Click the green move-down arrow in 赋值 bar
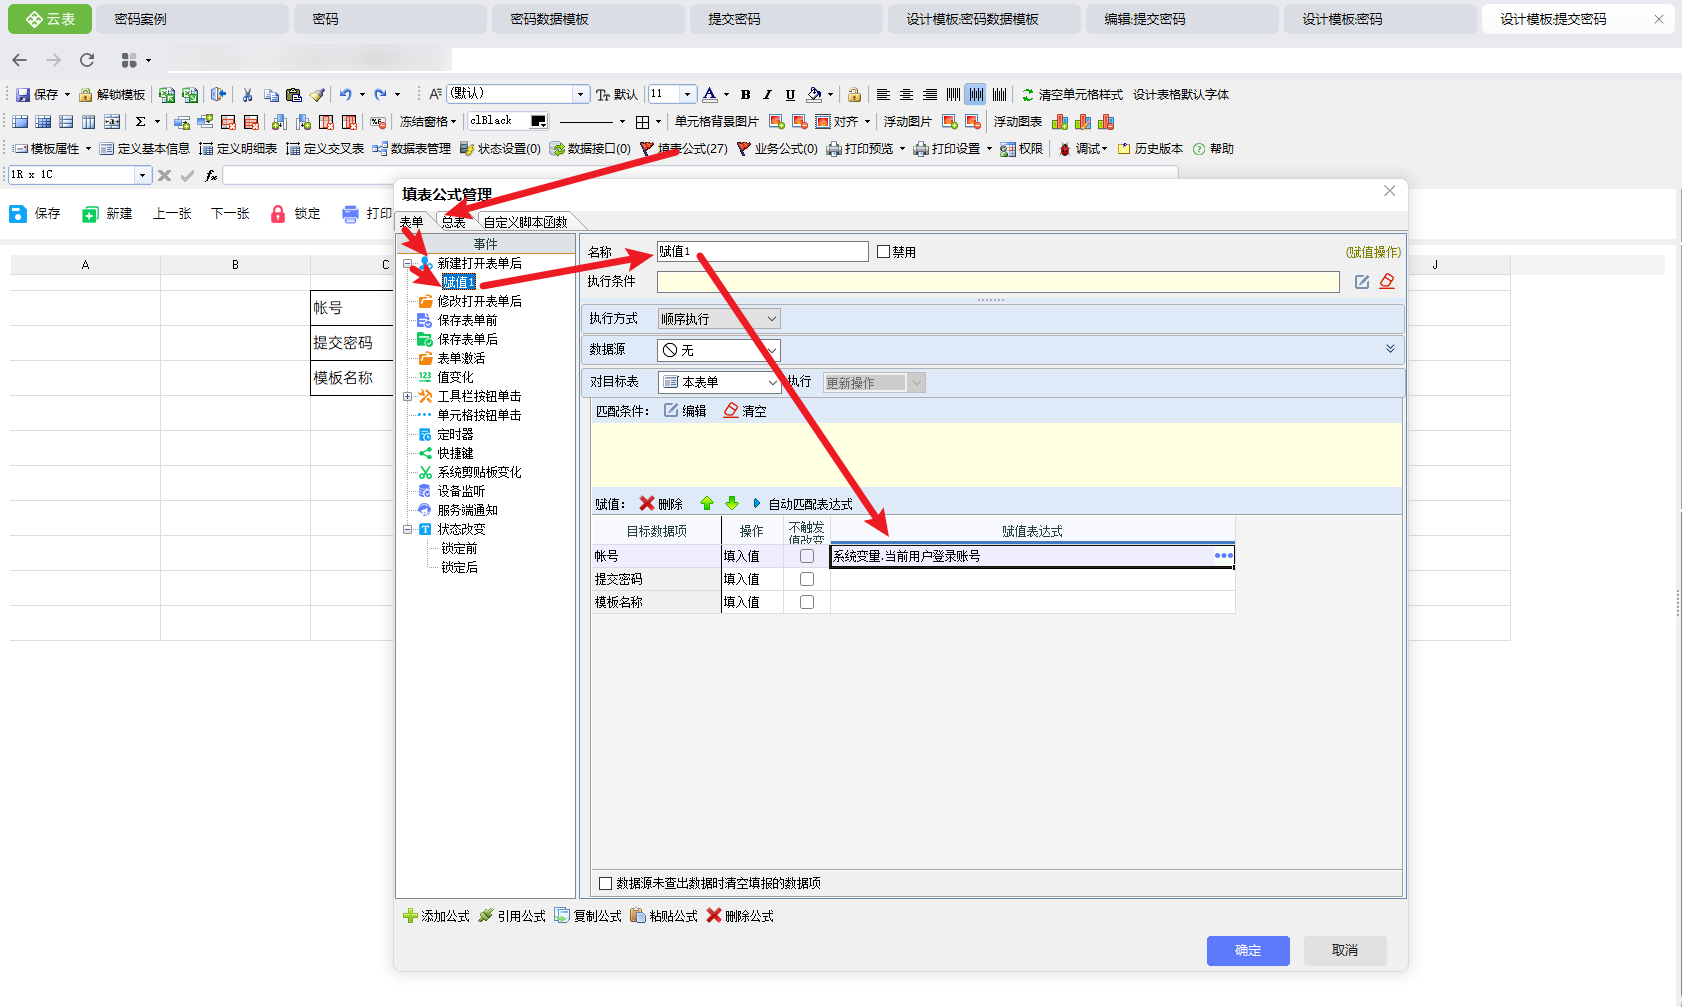 click(732, 504)
